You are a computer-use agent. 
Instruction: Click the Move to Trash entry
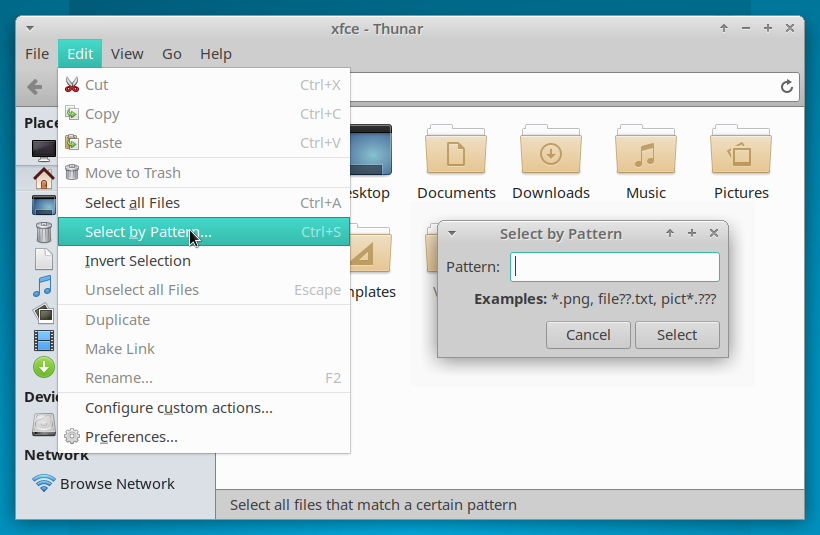(204, 173)
